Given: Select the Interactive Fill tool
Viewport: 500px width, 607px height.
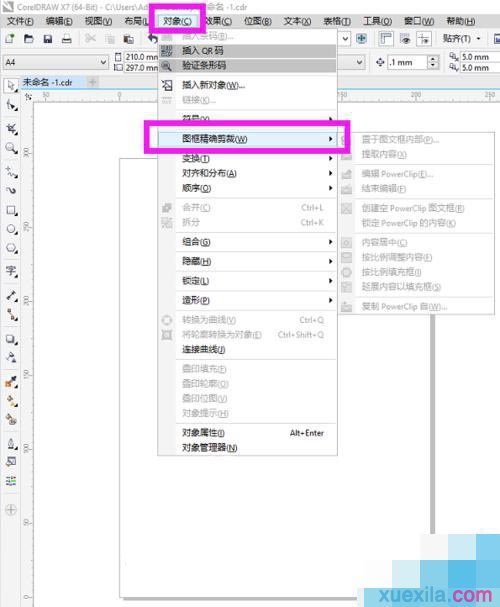Looking at the screenshot, I should 11,401.
